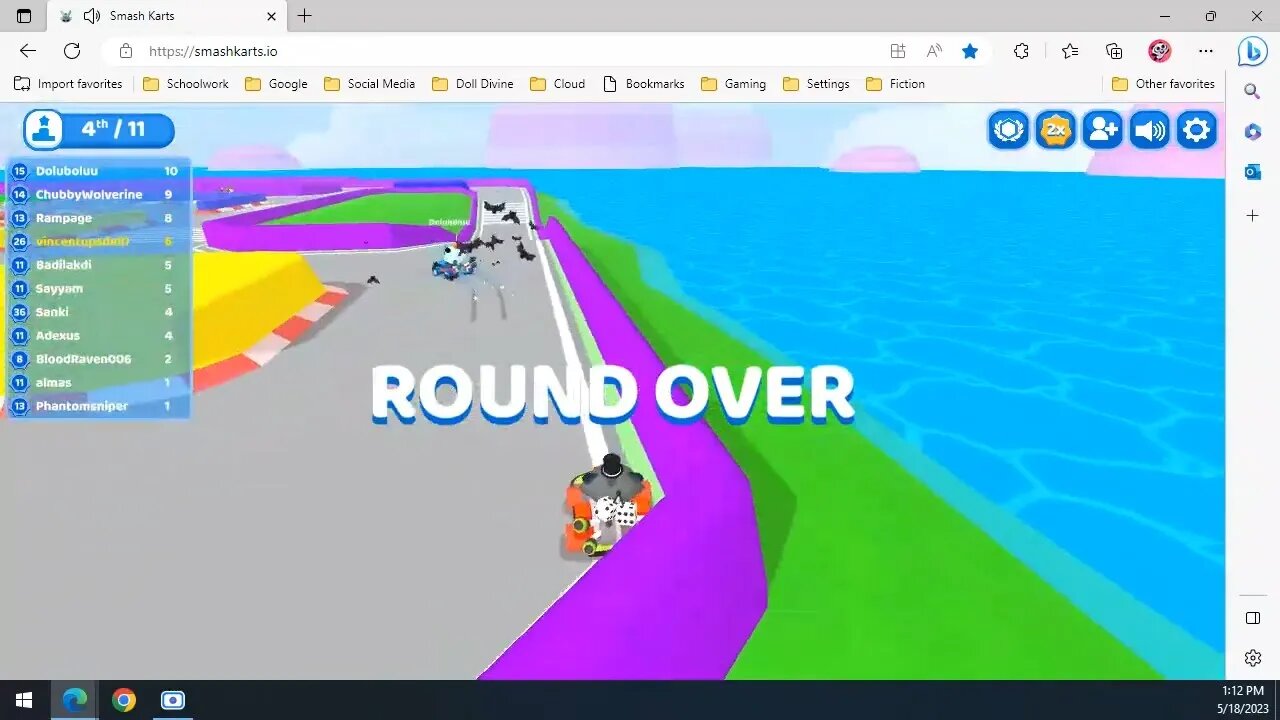The width and height of the screenshot is (1280, 720).
Task: Open the screen recorder taskbar app
Action: click(173, 700)
